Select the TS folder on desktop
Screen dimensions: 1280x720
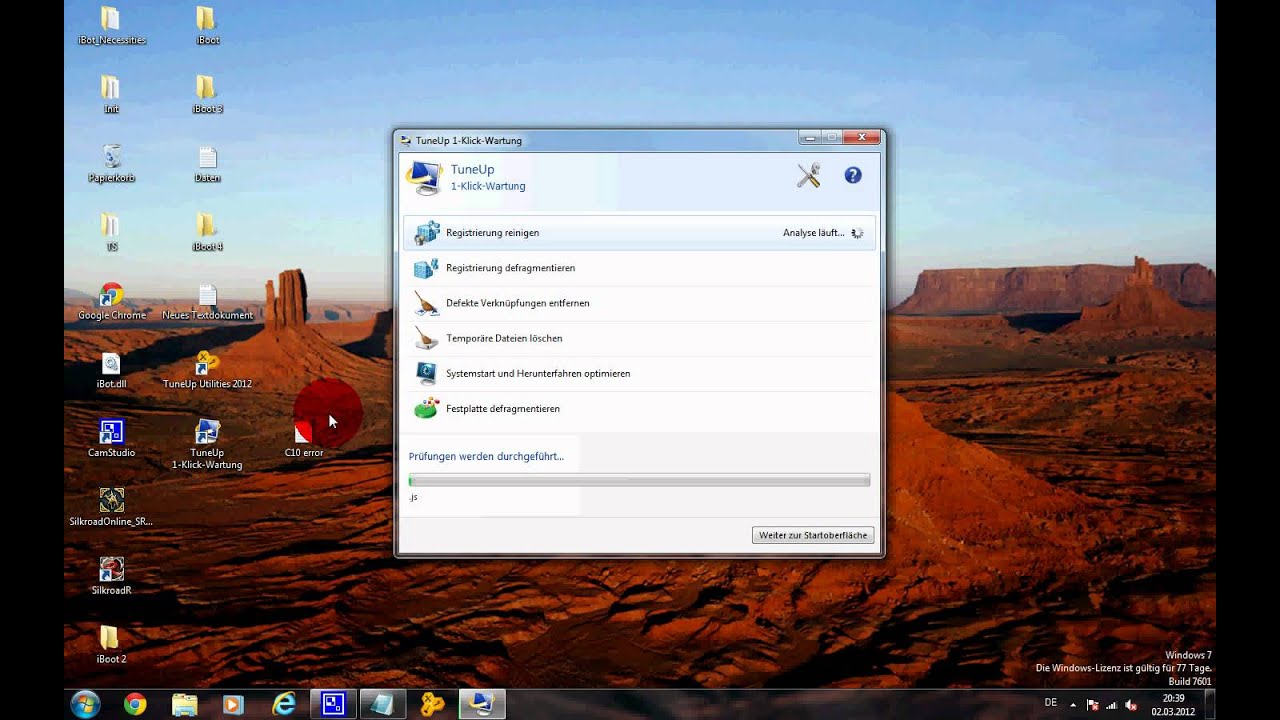click(x=111, y=232)
